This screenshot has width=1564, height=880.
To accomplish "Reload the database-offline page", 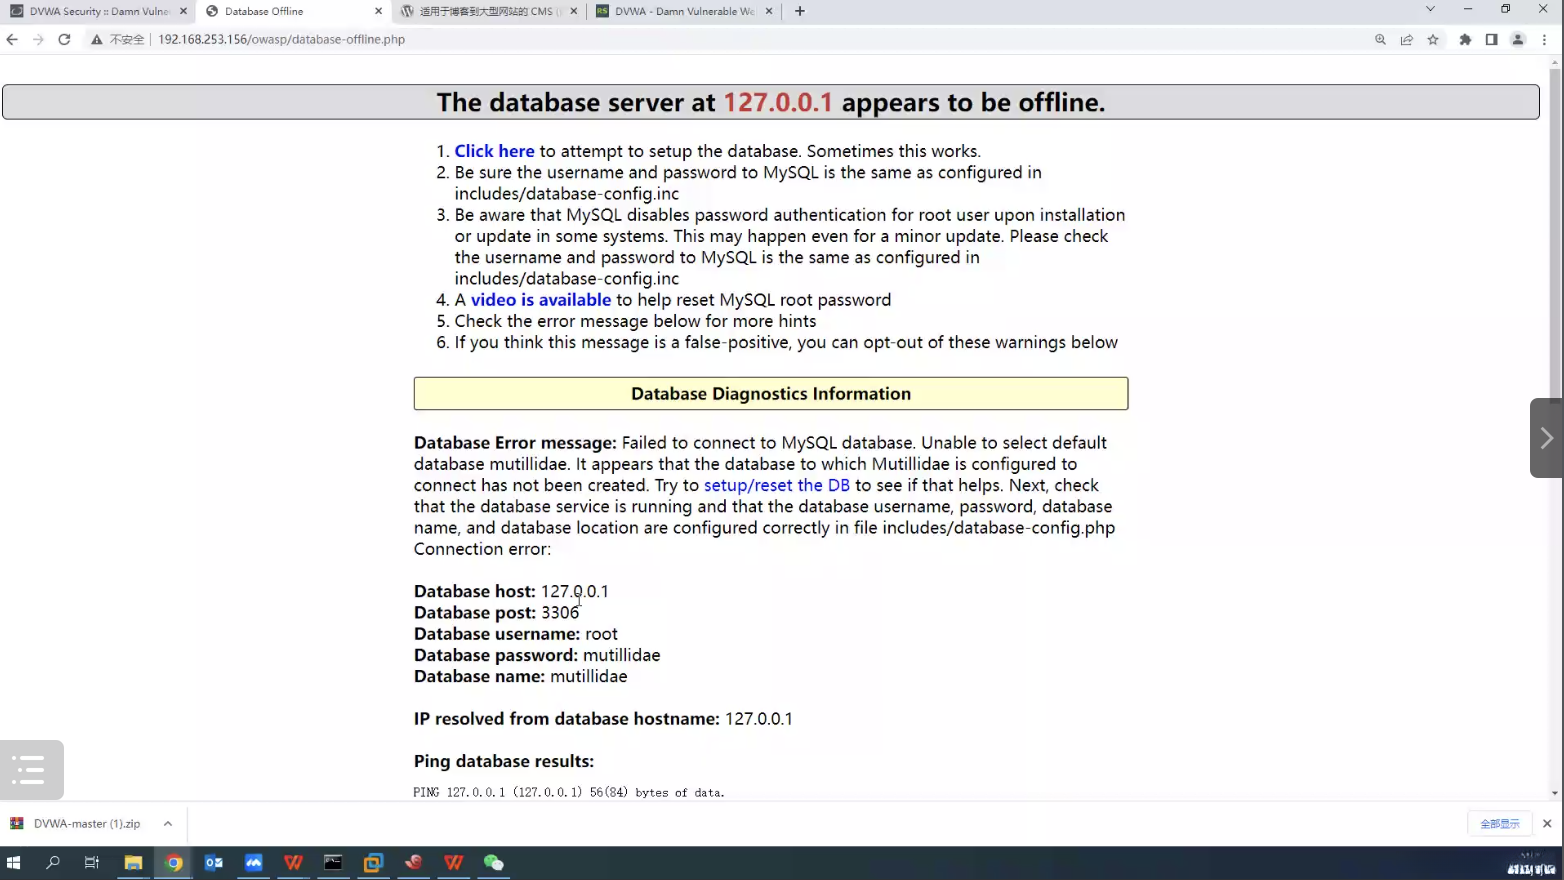I will (x=64, y=40).
